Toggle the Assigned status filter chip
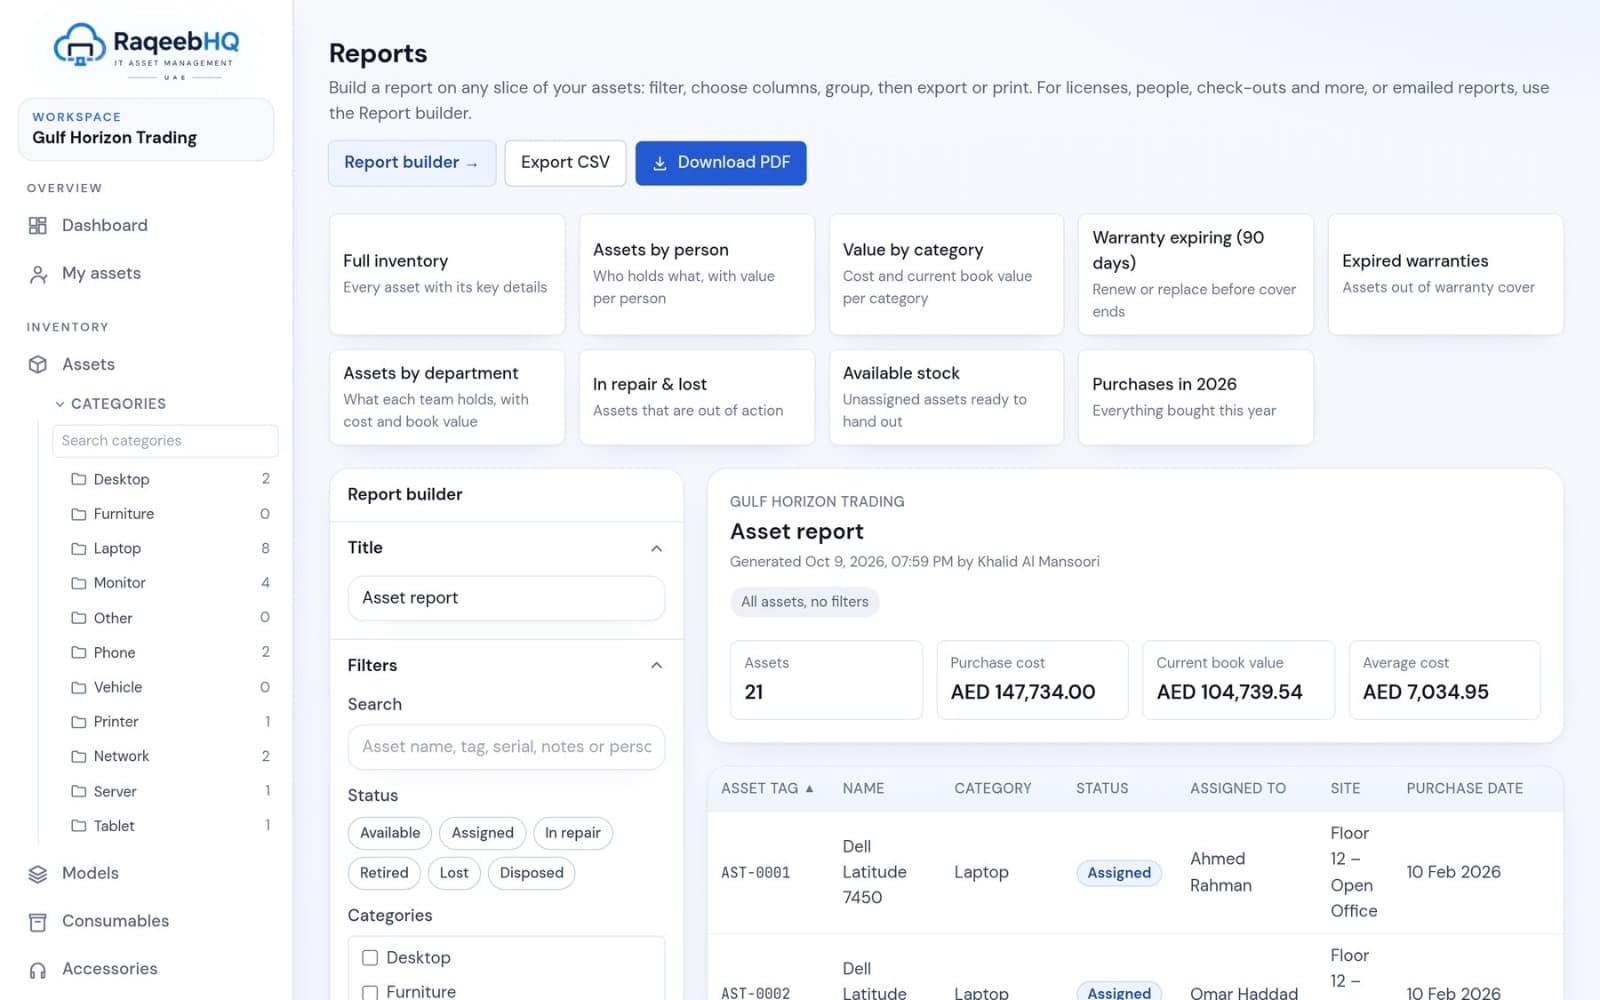 [x=482, y=833]
